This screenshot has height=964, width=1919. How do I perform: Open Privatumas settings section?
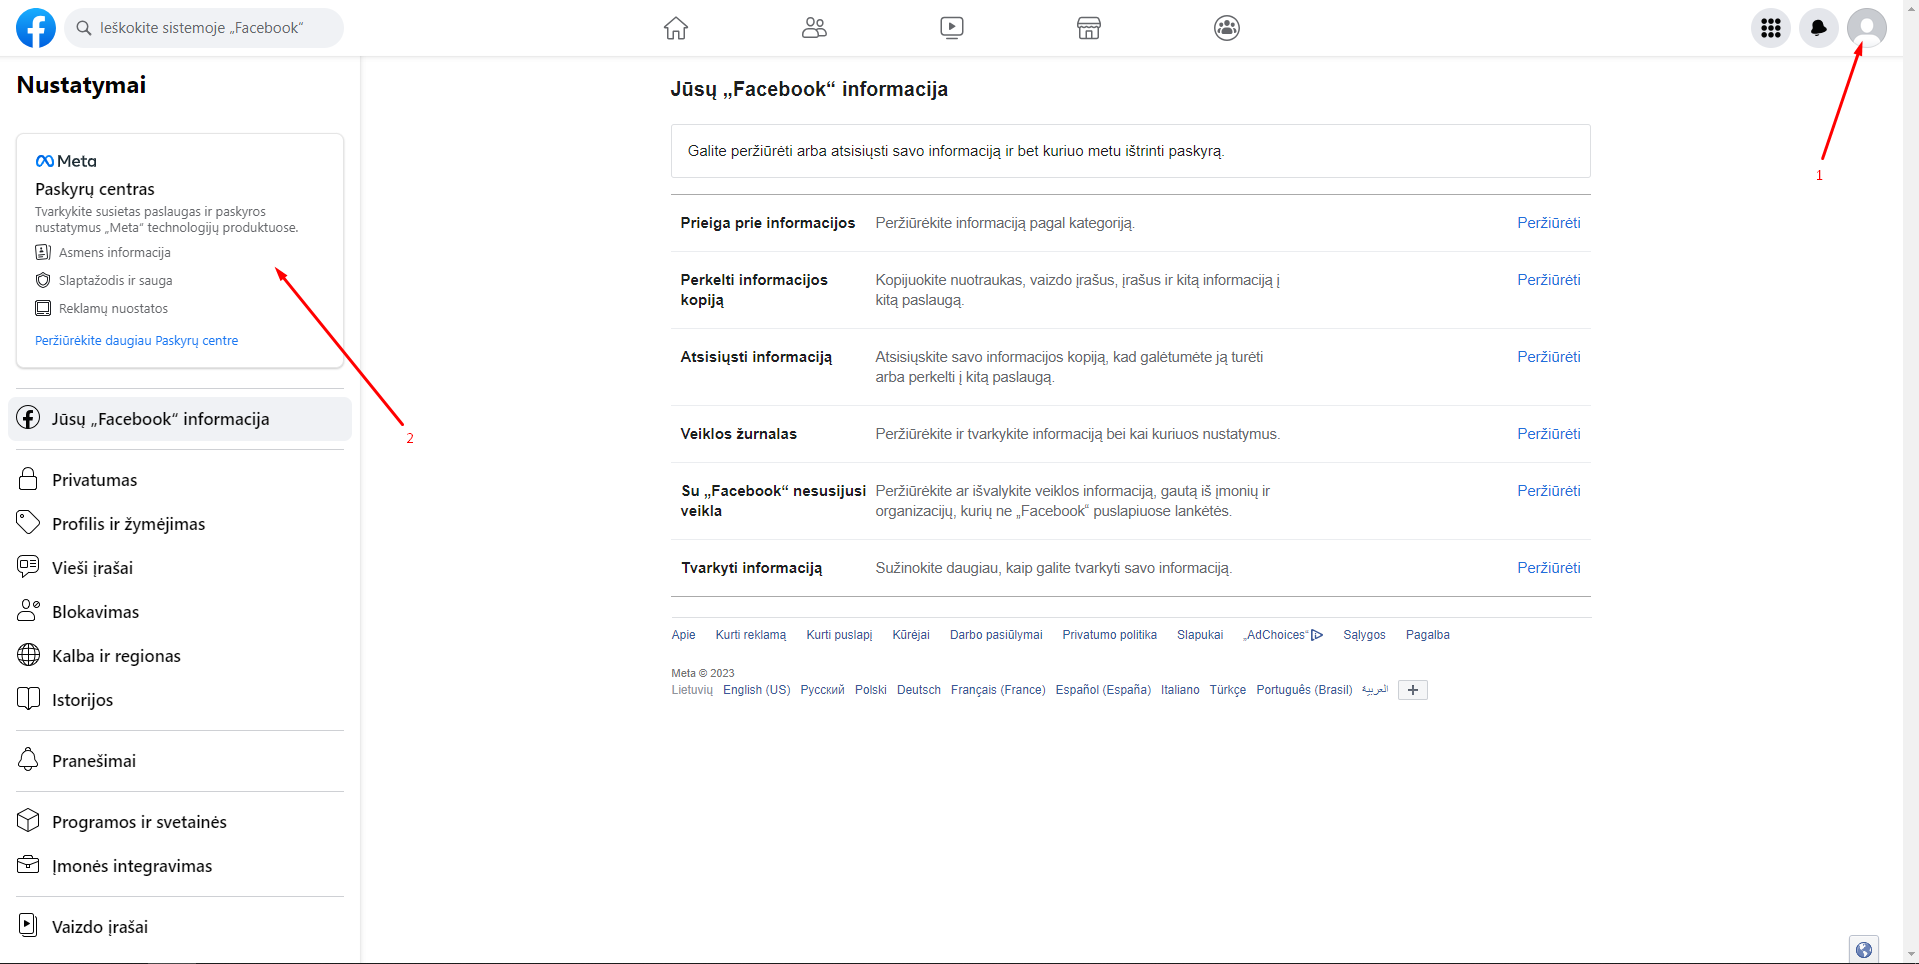tap(180, 480)
